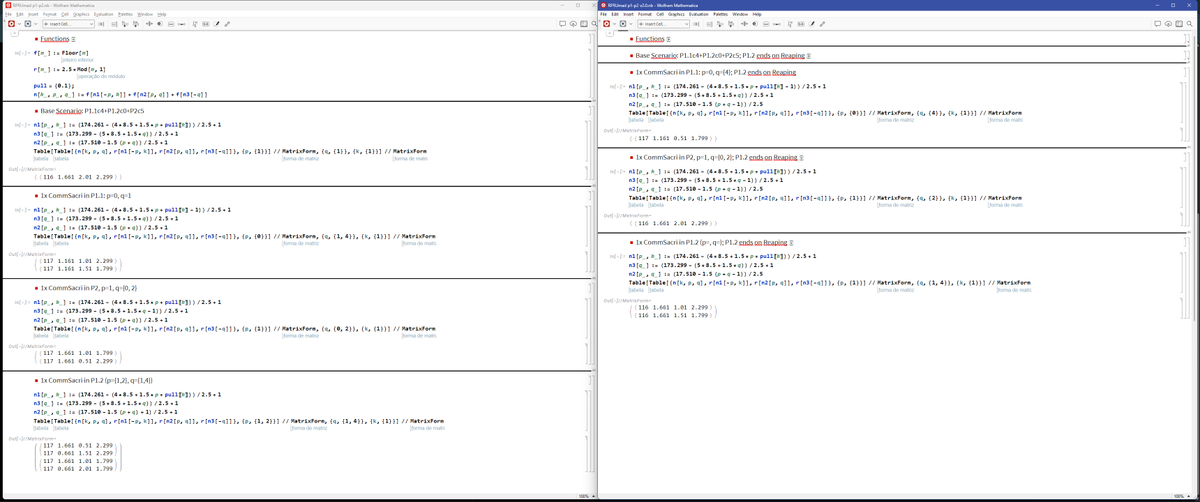Click speech bubble chat icon in left window

click(x=563, y=24)
